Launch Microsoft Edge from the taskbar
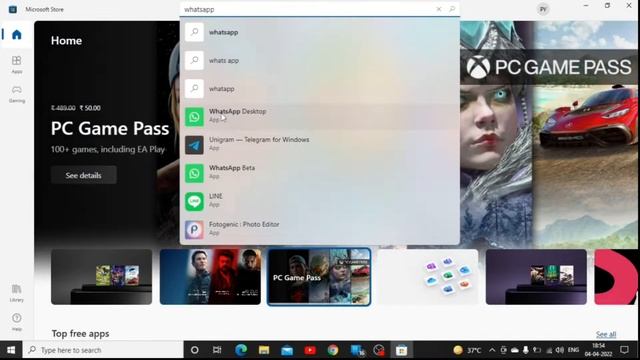The width and height of the screenshot is (640, 360). coord(241,350)
